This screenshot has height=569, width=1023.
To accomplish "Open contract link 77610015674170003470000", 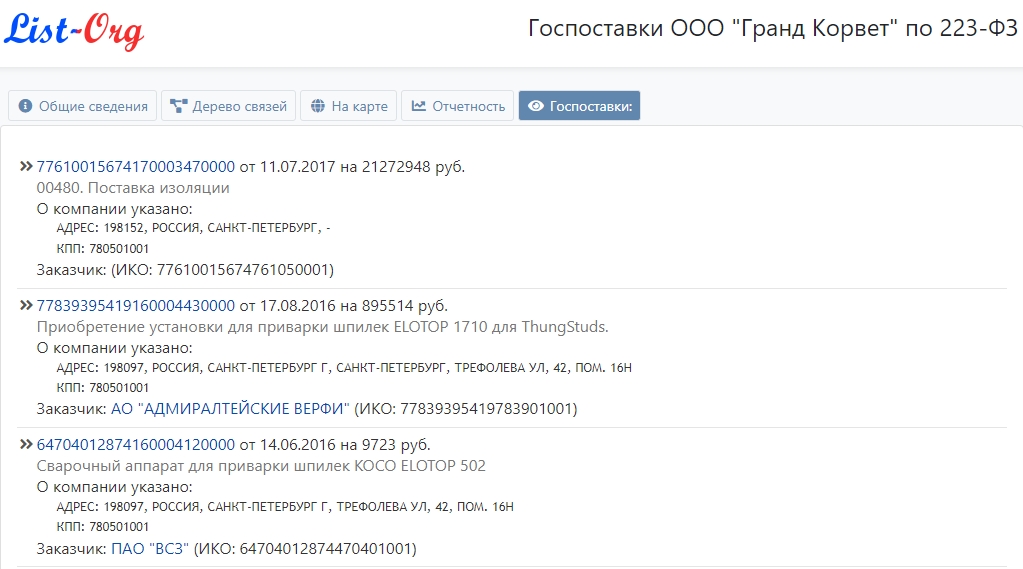I will pos(135,167).
